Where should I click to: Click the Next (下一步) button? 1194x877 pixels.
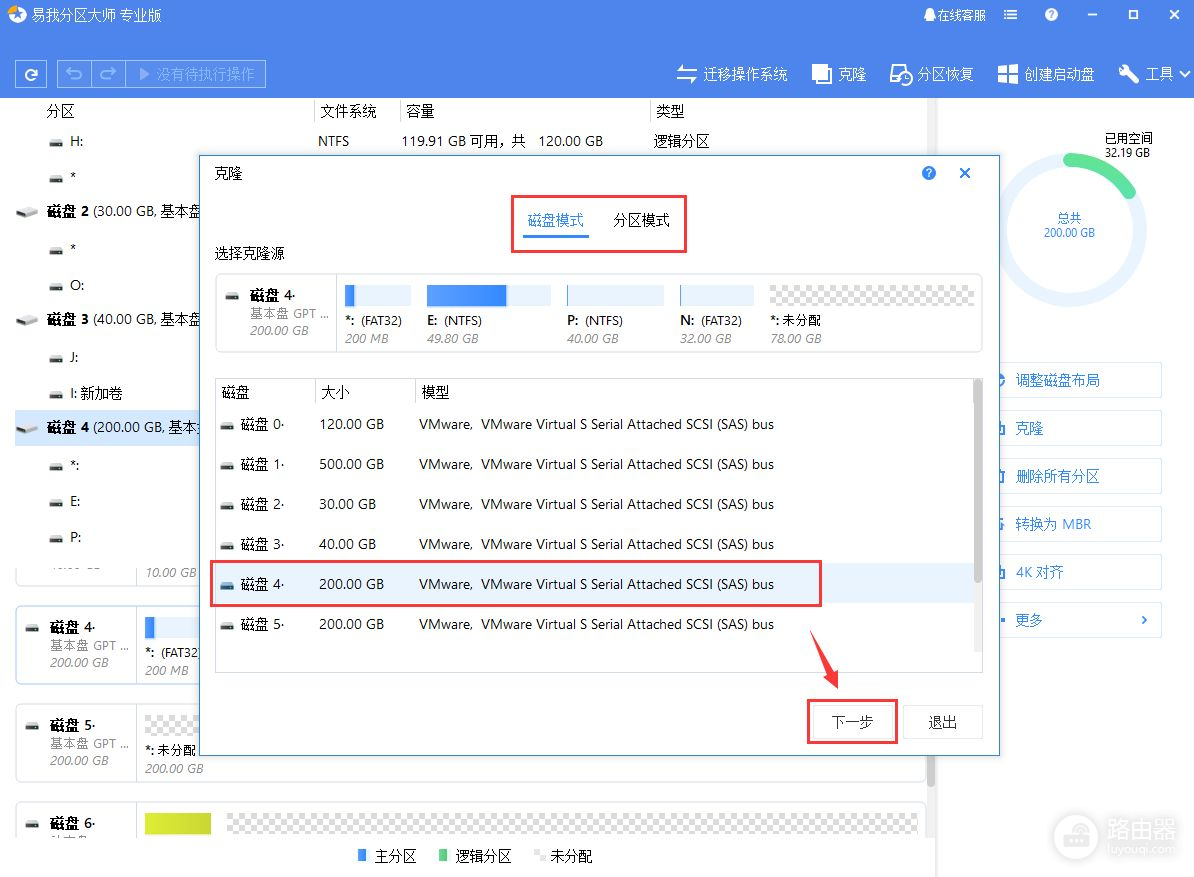point(852,722)
